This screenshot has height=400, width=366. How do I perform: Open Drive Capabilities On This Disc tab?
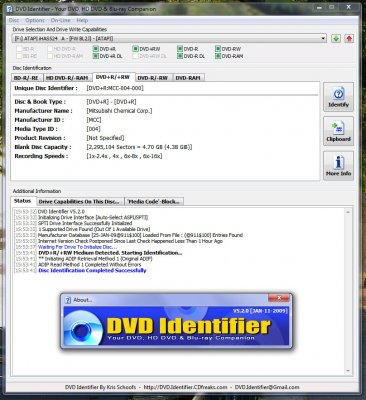pyautogui.click(x=79, y=202)
